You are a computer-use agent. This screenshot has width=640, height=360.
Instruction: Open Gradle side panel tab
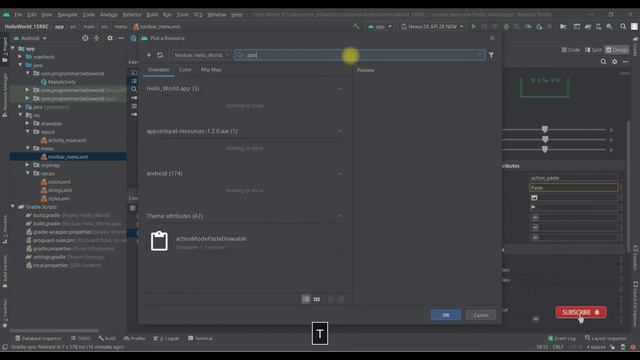[636, 47]
